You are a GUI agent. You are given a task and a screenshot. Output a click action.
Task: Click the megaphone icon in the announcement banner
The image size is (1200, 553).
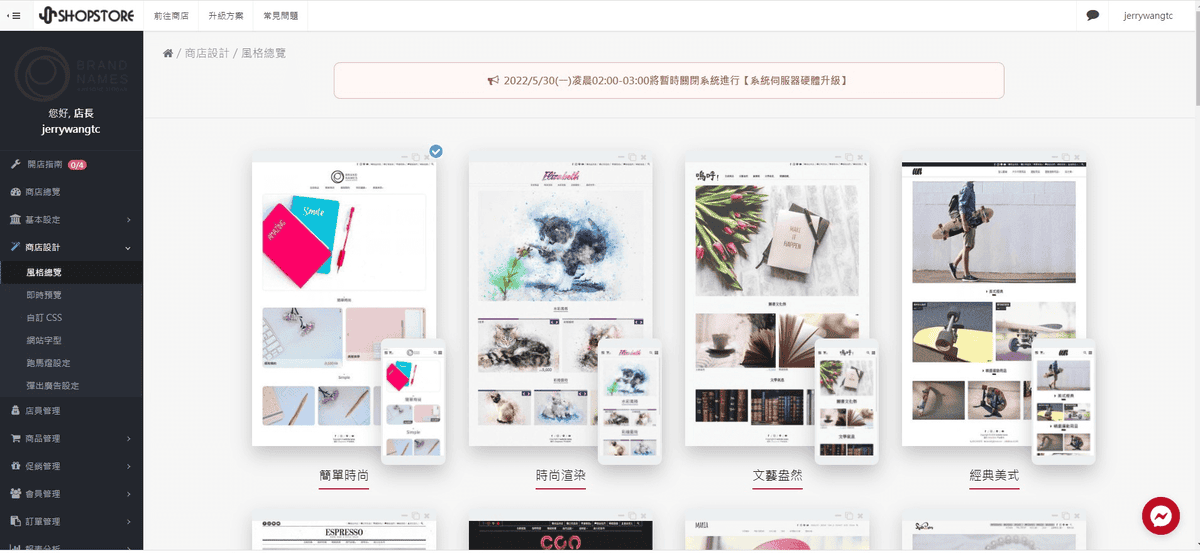coord(493,80)
